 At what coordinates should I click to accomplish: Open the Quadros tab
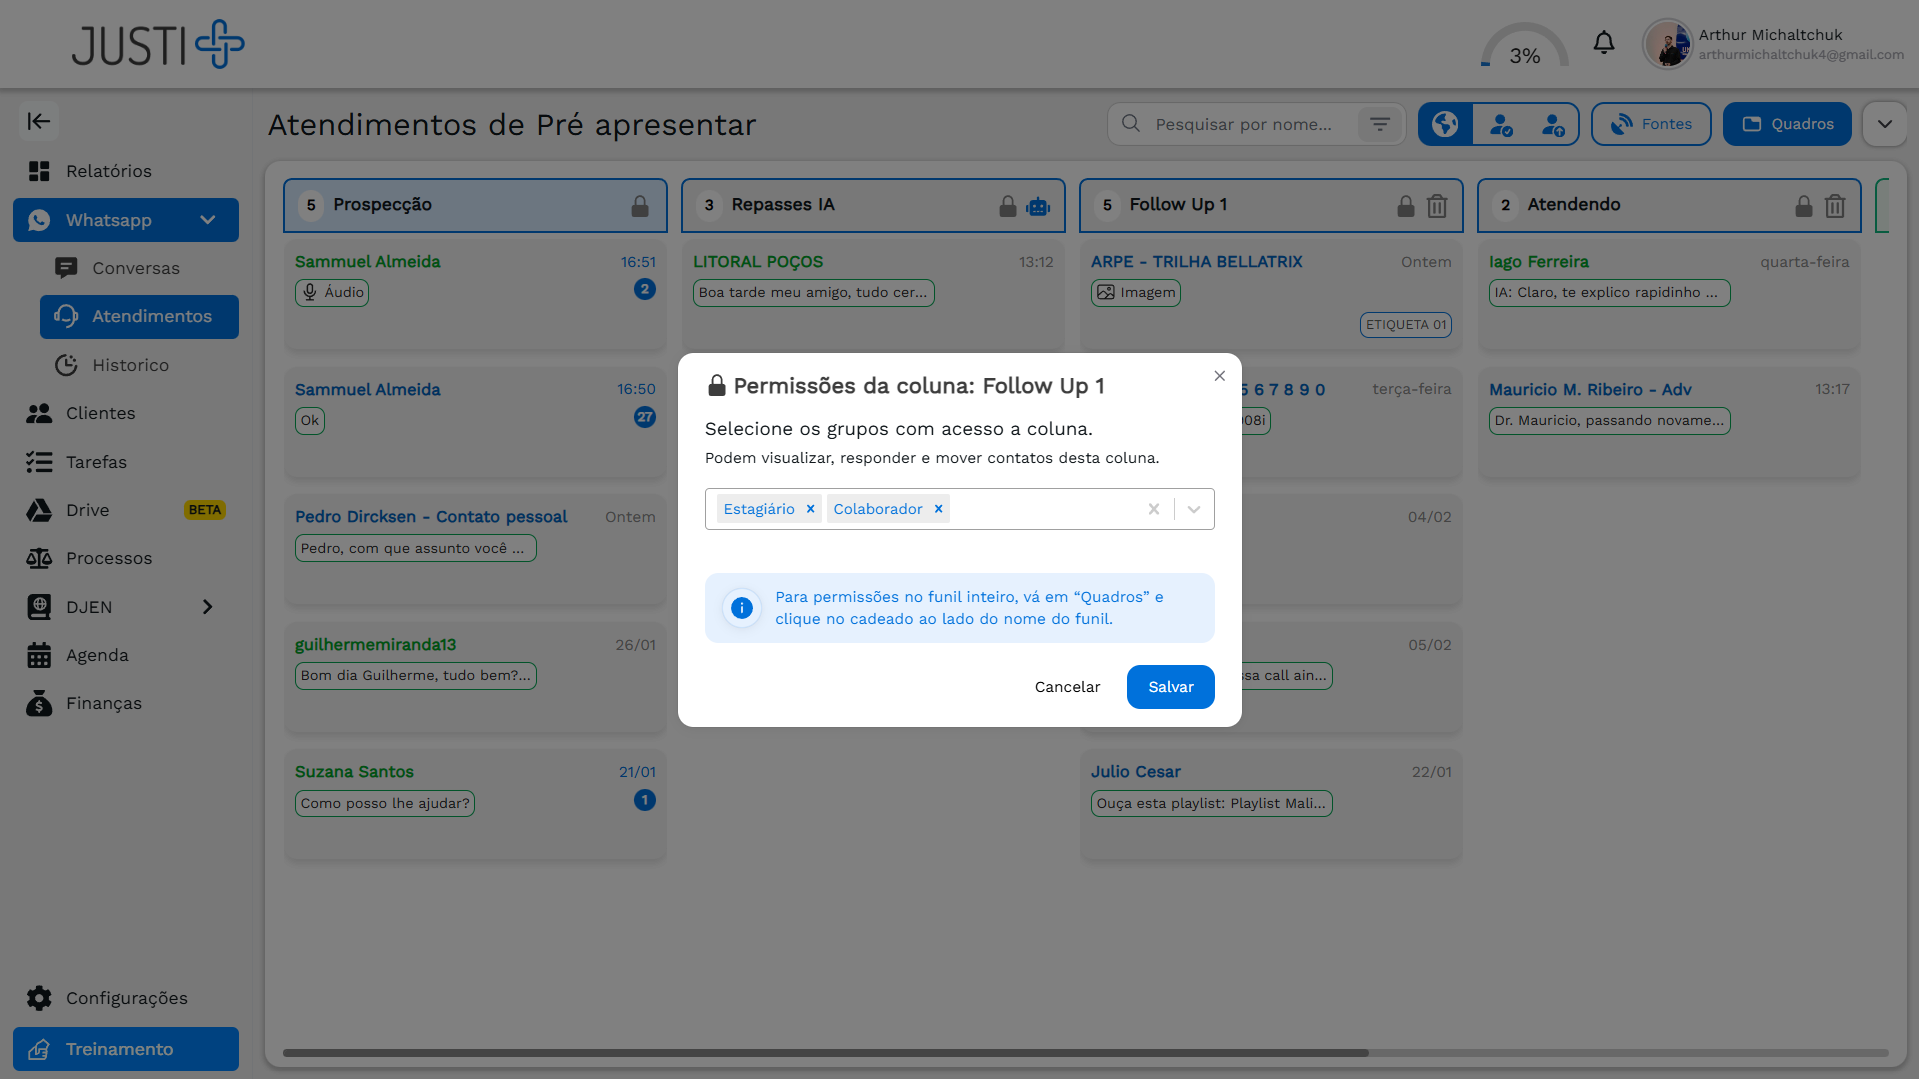pyautogui.click(x=1787, y=123)
